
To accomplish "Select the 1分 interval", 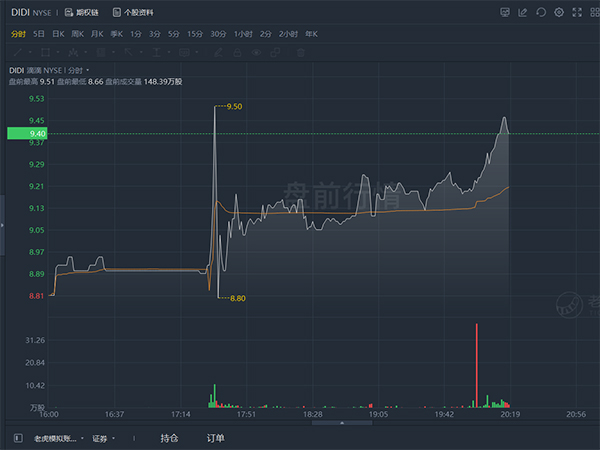I will tap(136, 34).
